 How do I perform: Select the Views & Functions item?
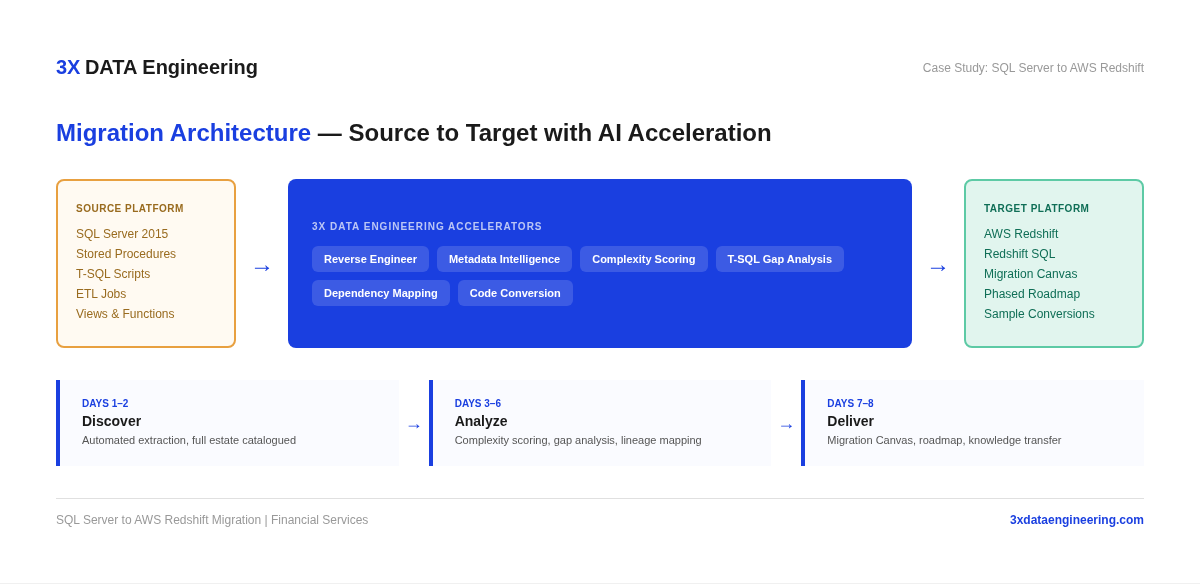pos(125,314)
